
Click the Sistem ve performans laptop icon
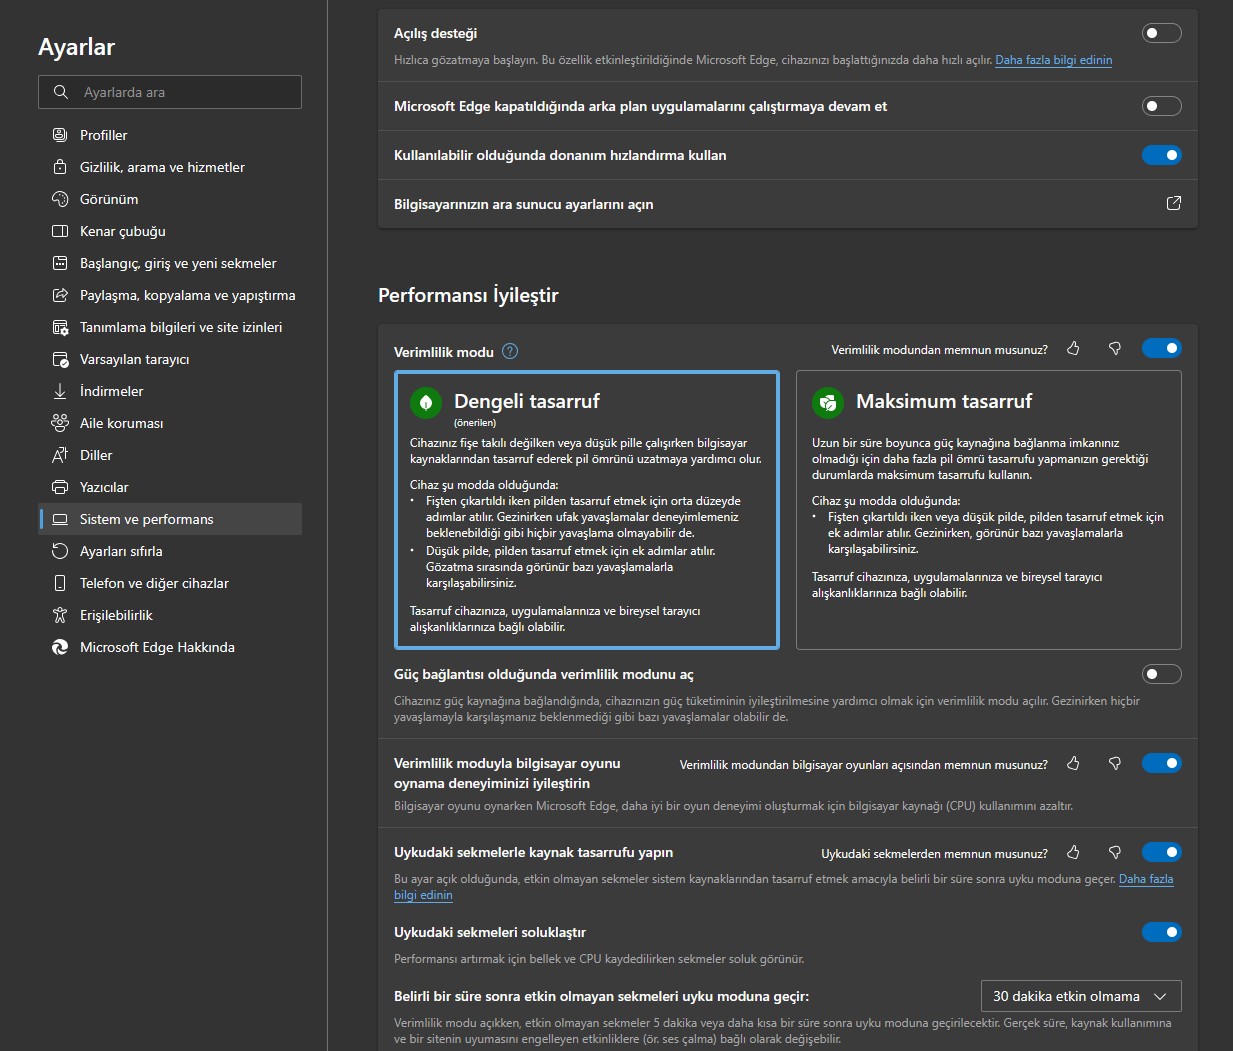[x=60, y=519]
